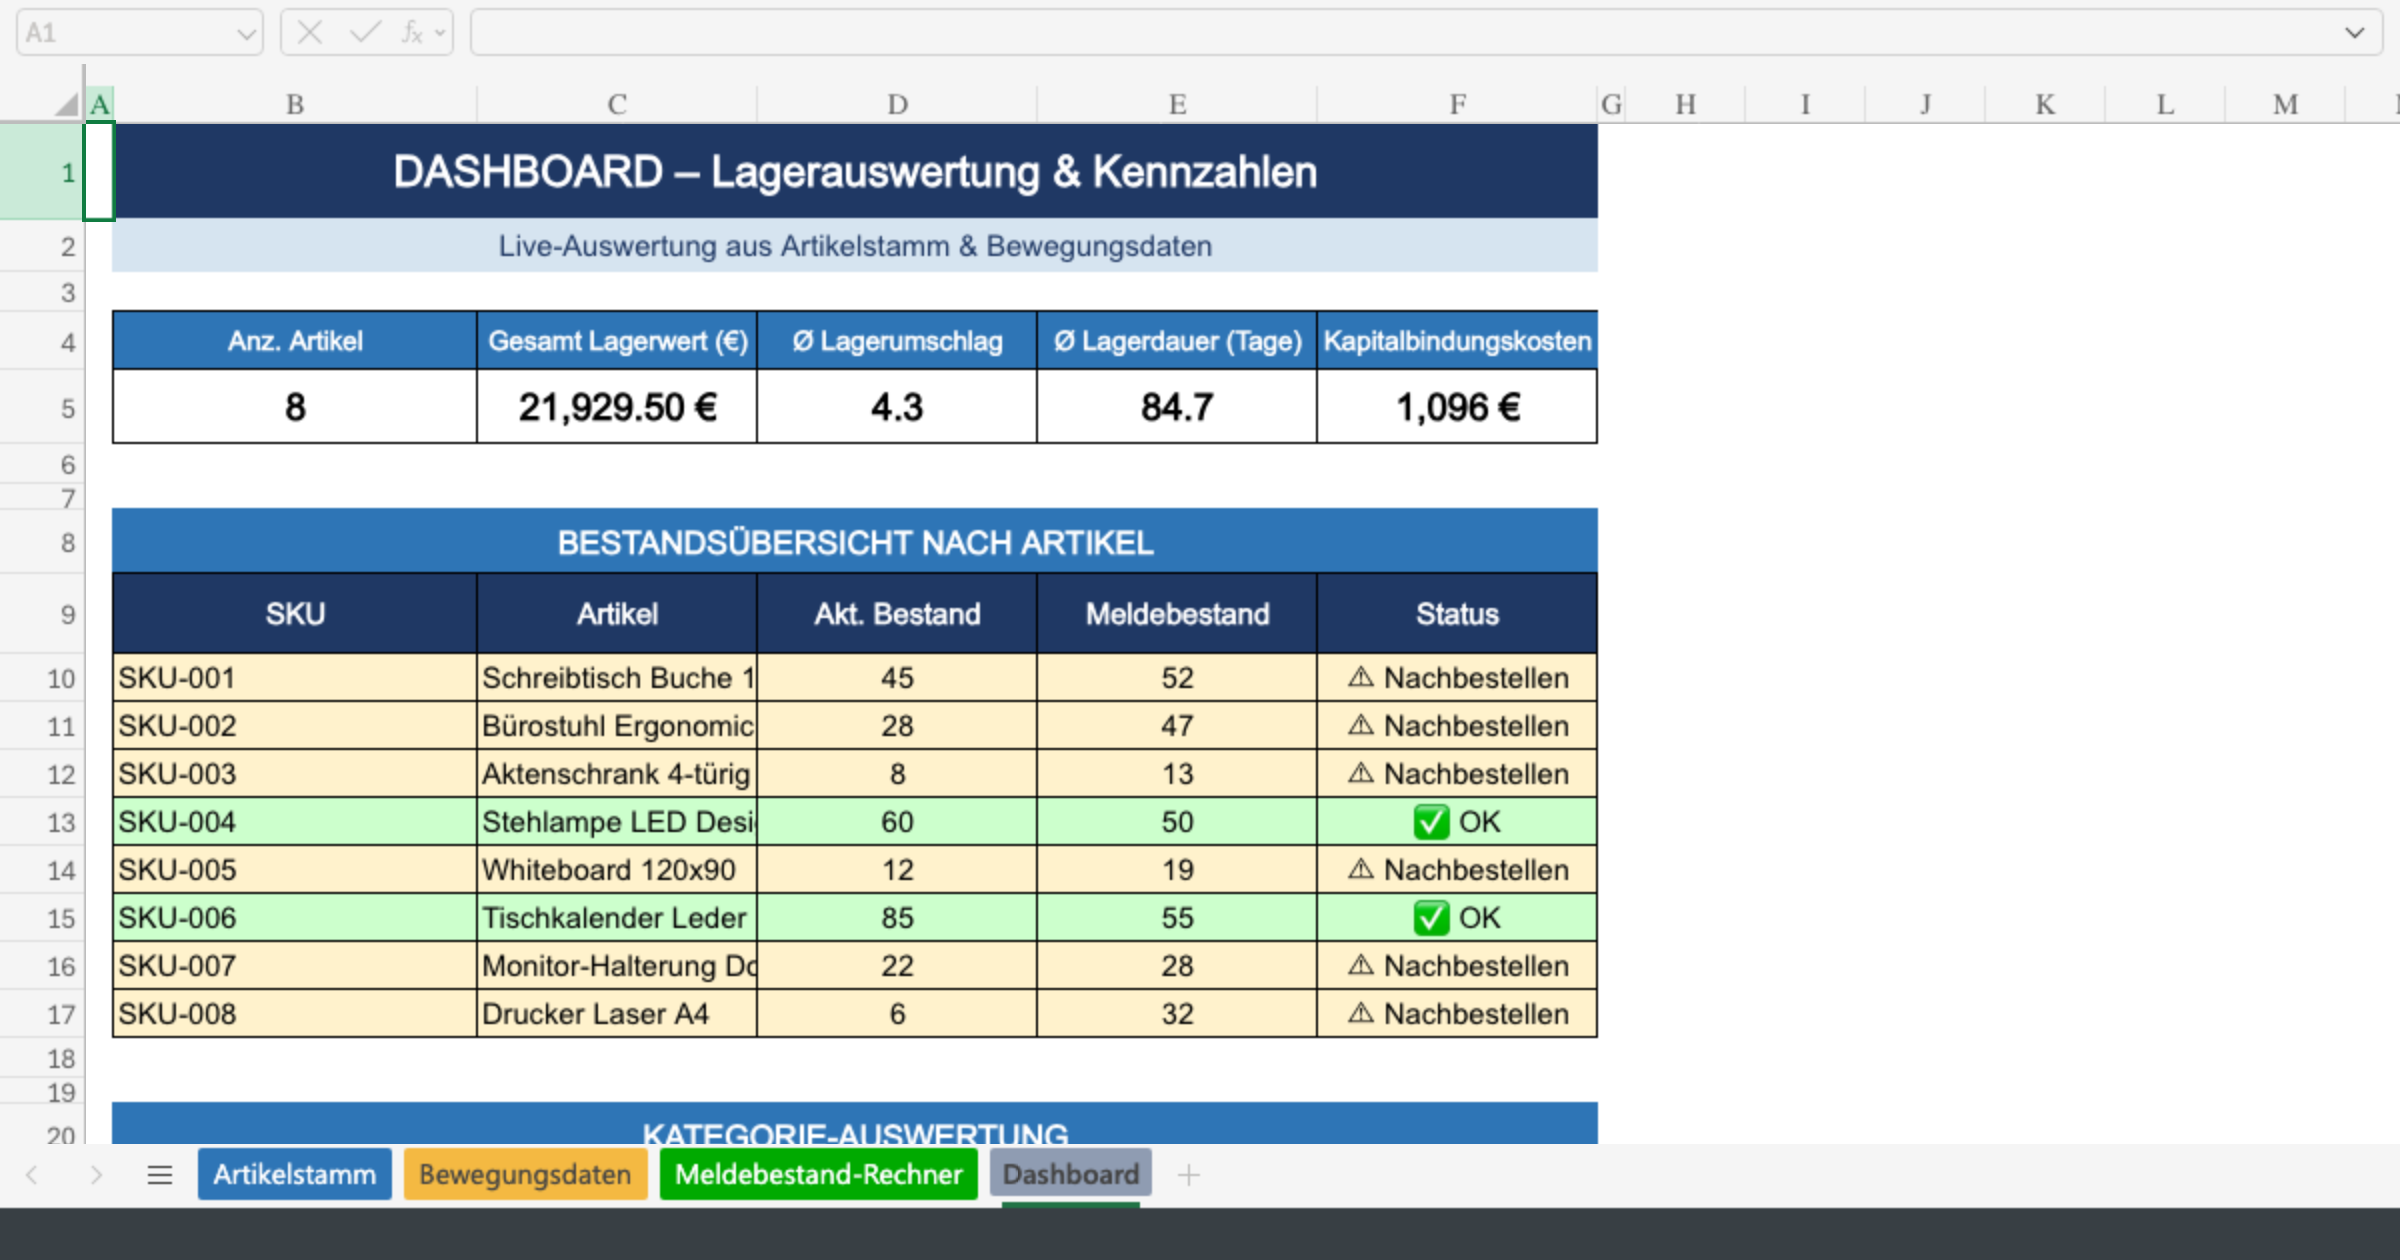Select the Whiteboard 120x90 cell
This screenshot has height=1260, width=2400.
click(617, 870)
